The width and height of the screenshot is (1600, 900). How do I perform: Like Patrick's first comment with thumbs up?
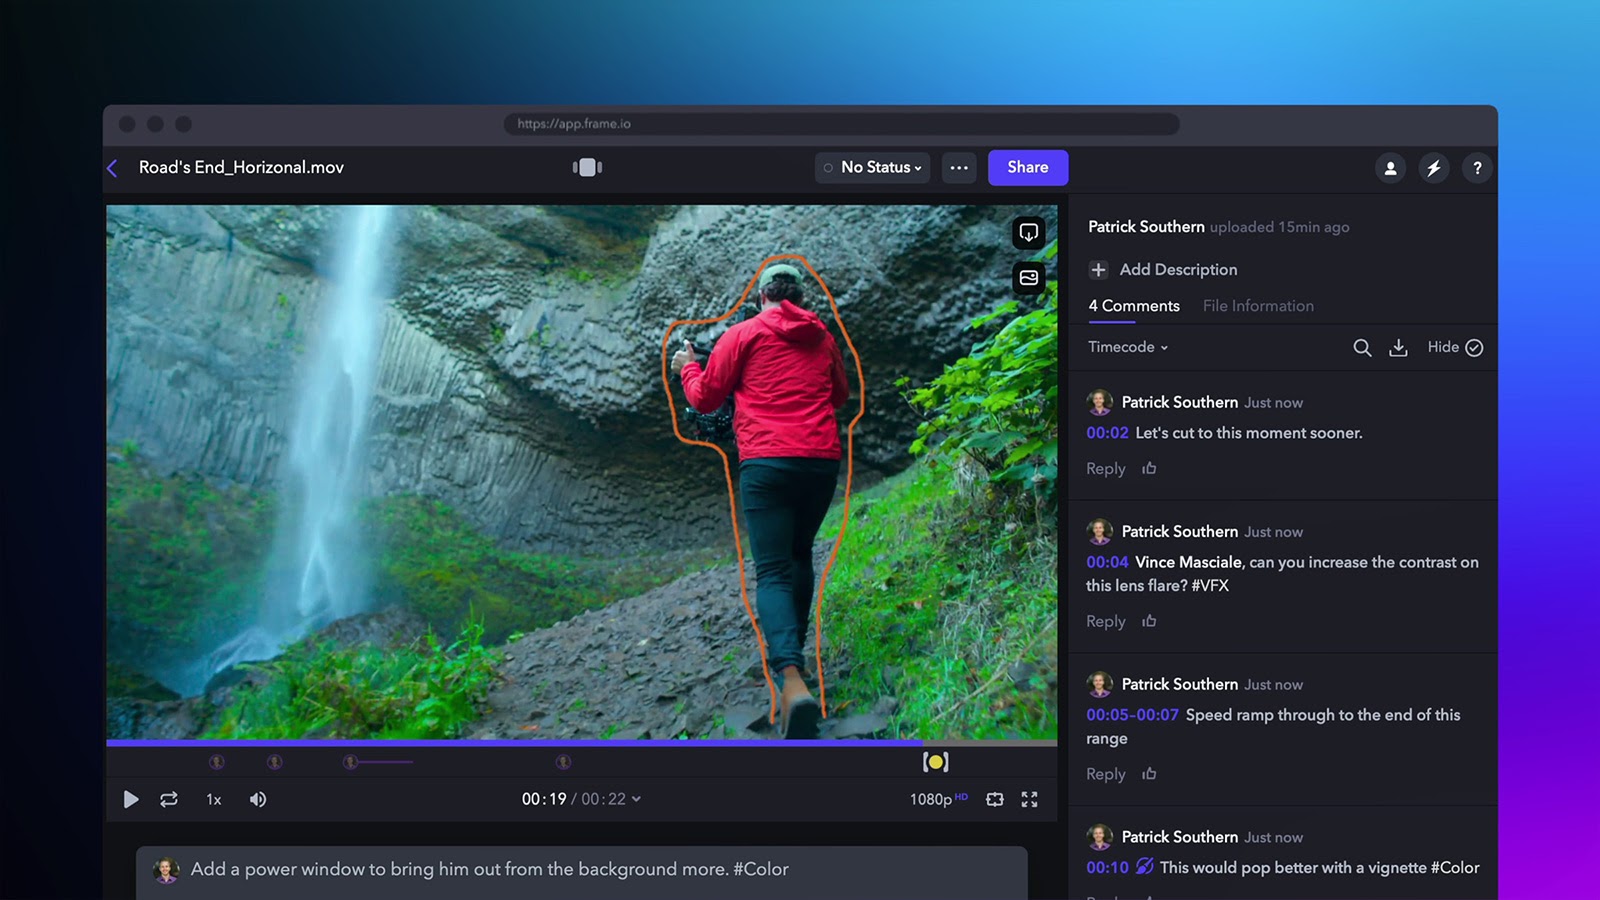click(x=1149, y=468)
